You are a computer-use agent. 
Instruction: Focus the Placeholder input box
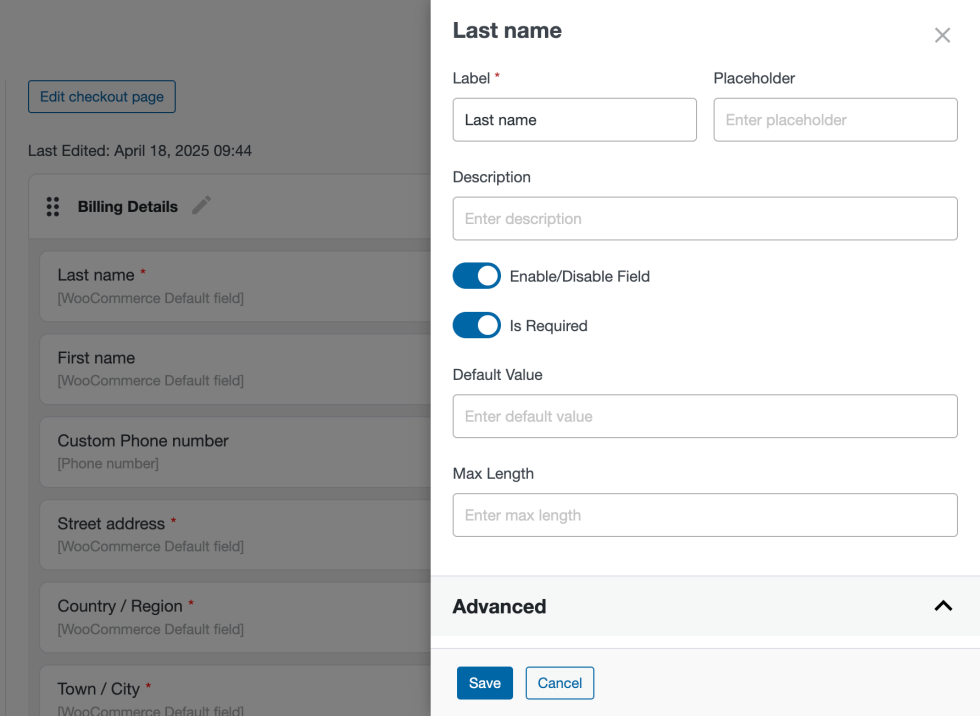[835, 120]
